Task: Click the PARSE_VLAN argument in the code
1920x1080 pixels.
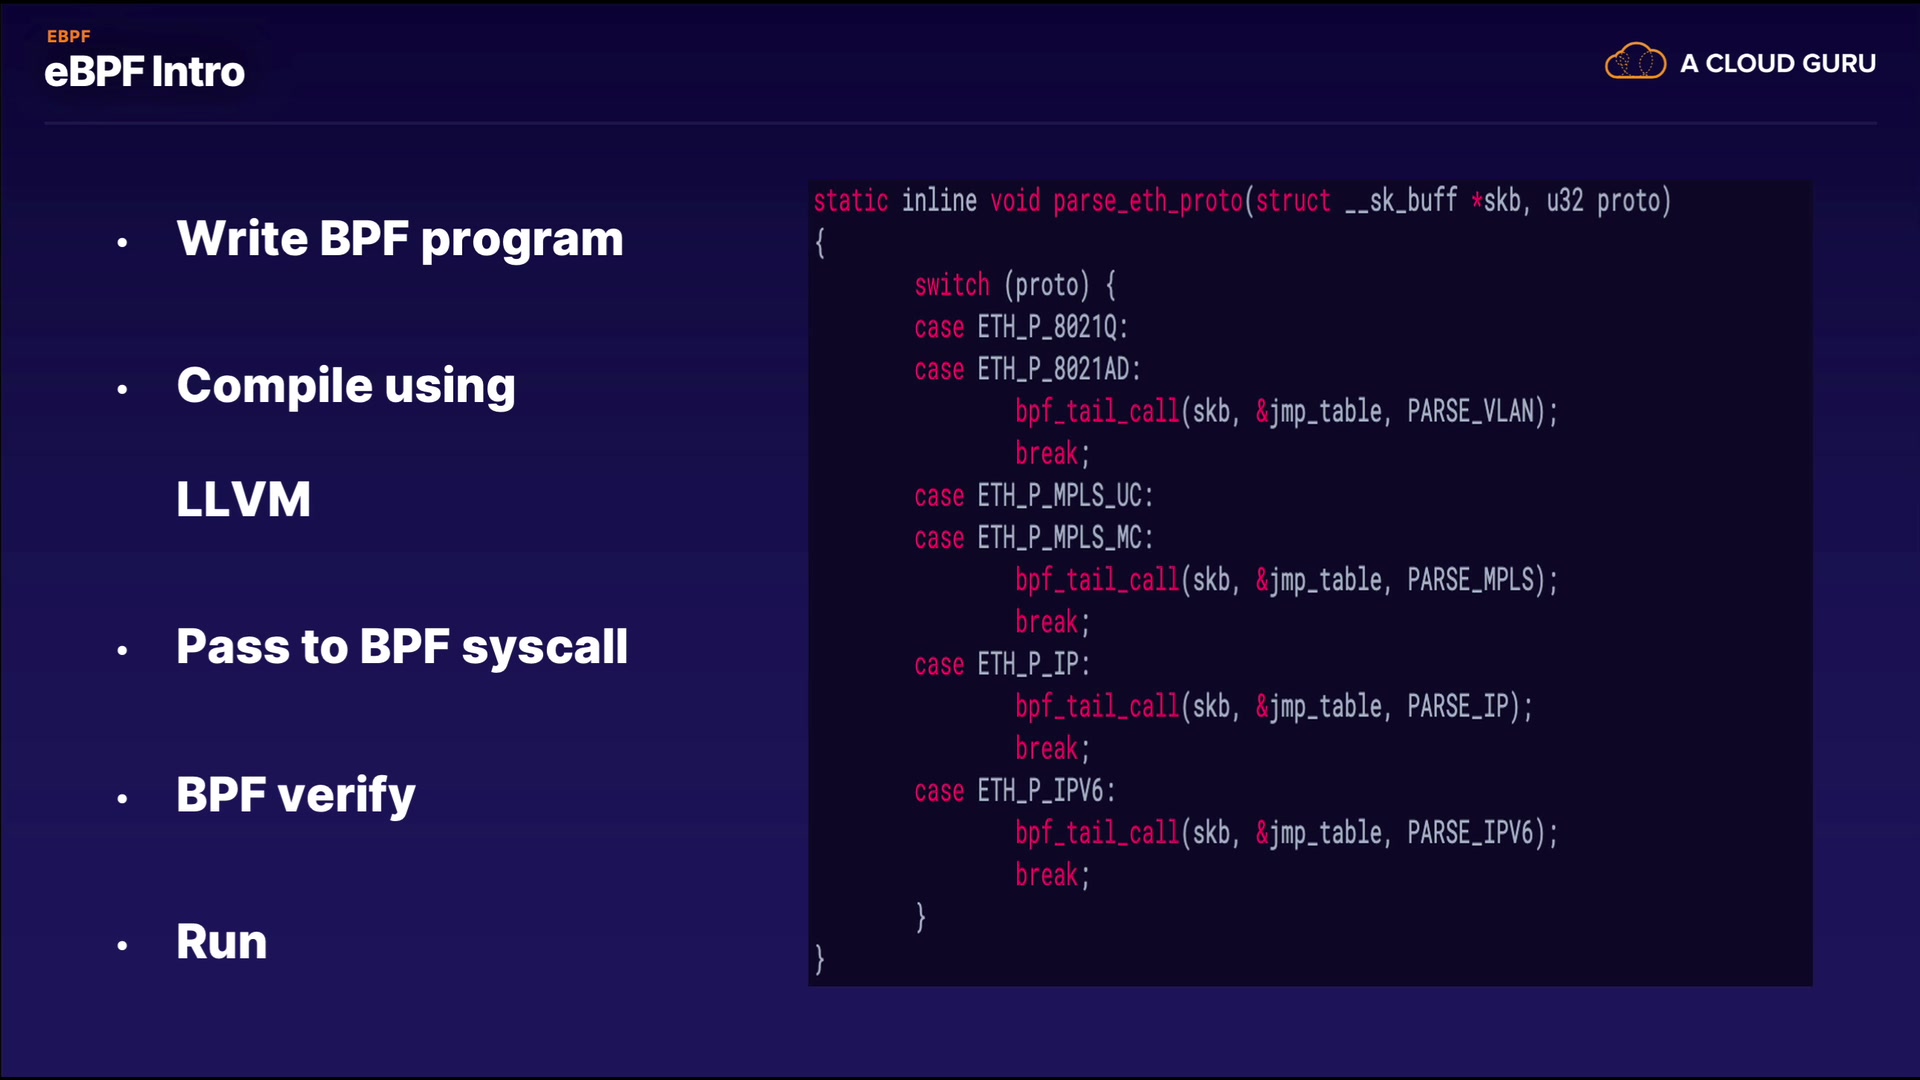Action: 1470,411
